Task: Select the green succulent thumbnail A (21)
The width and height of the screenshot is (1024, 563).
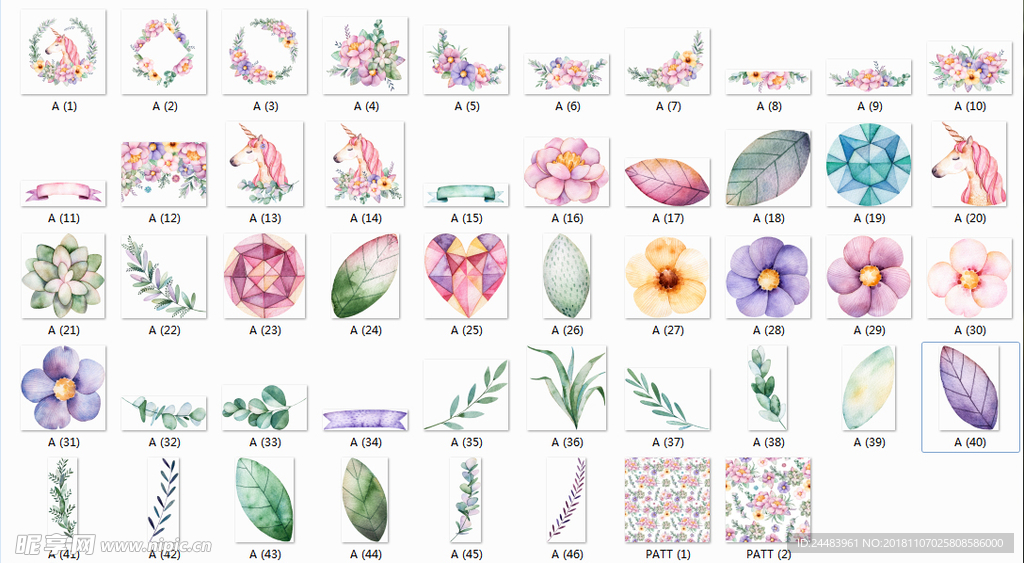Action: [63, 276]
